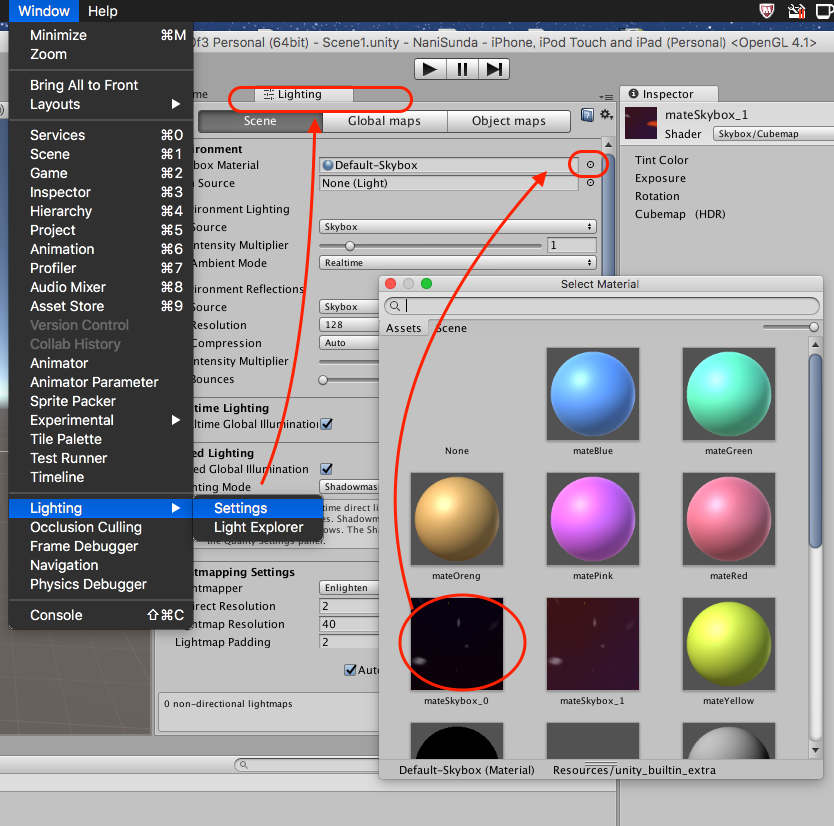Open the Lighting Mode Shadowmask dropdown

pos(349,487)
